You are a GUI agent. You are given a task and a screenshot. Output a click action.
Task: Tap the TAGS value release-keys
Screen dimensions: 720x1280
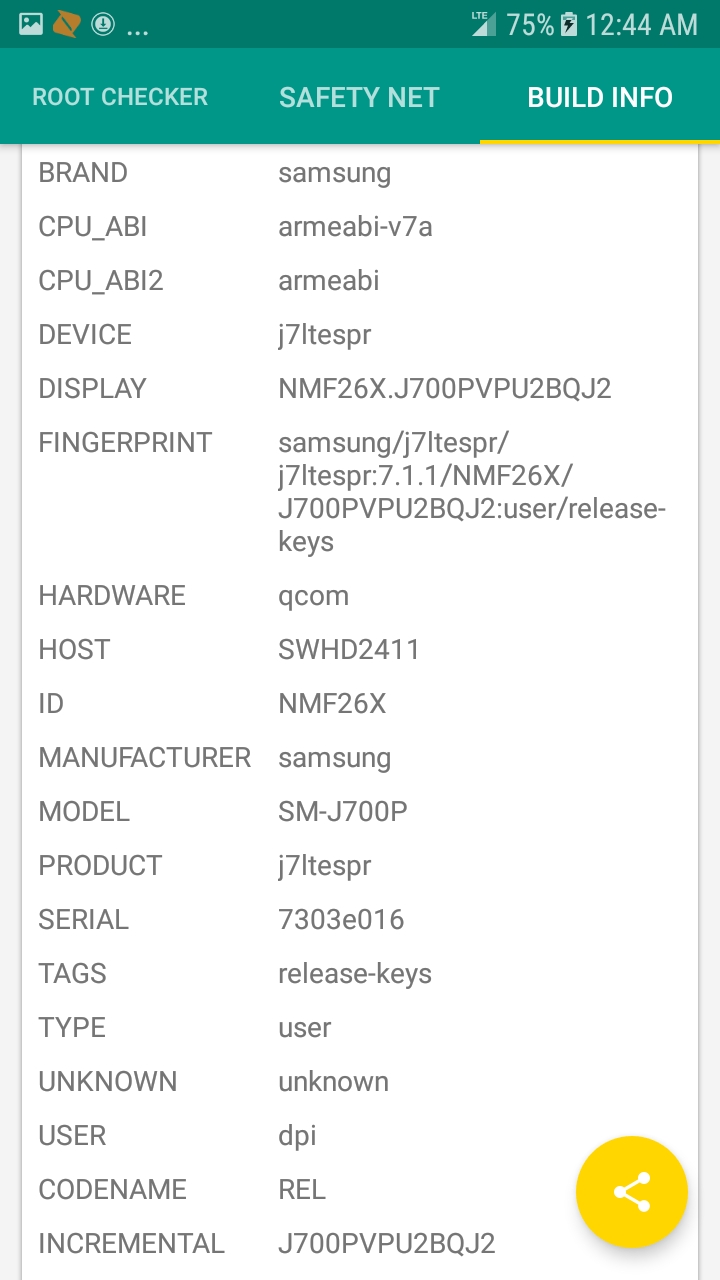[355, 974]
